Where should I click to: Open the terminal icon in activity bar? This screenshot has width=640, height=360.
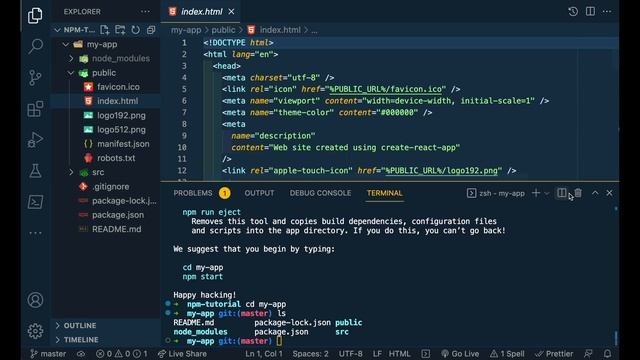tap(35, 202)
